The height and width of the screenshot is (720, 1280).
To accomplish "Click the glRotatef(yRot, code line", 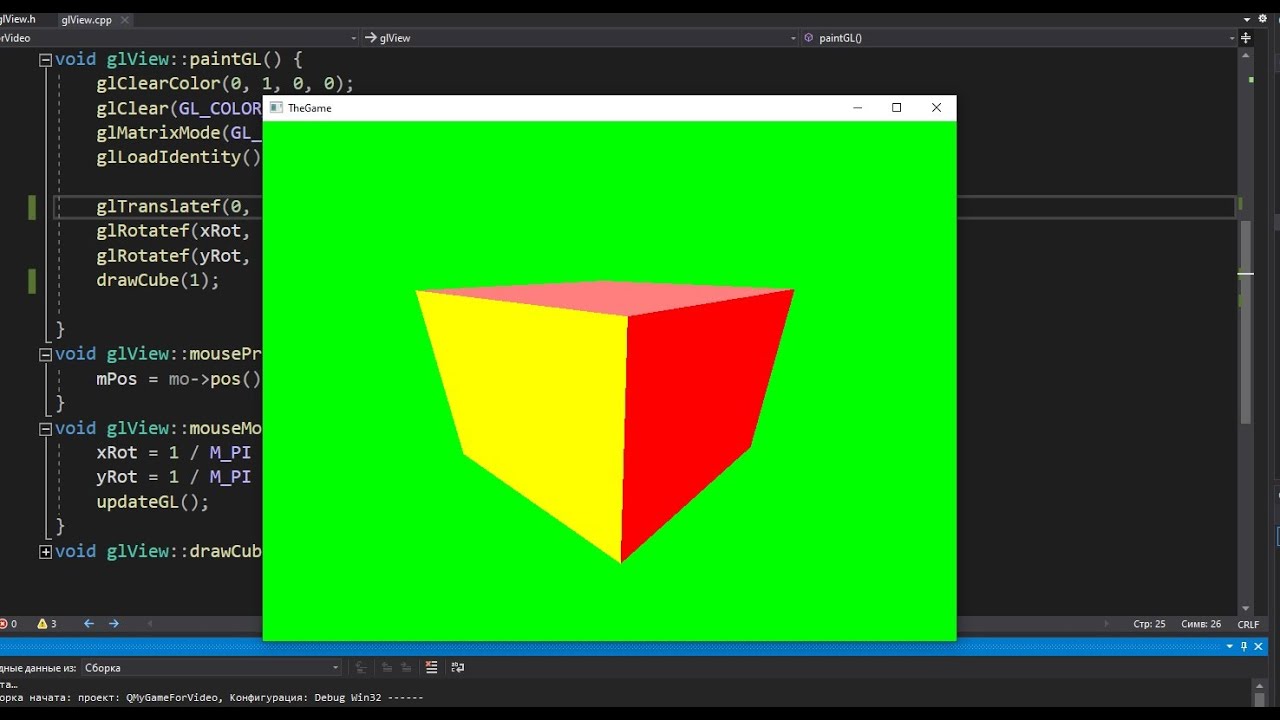I will coord(174,256).
